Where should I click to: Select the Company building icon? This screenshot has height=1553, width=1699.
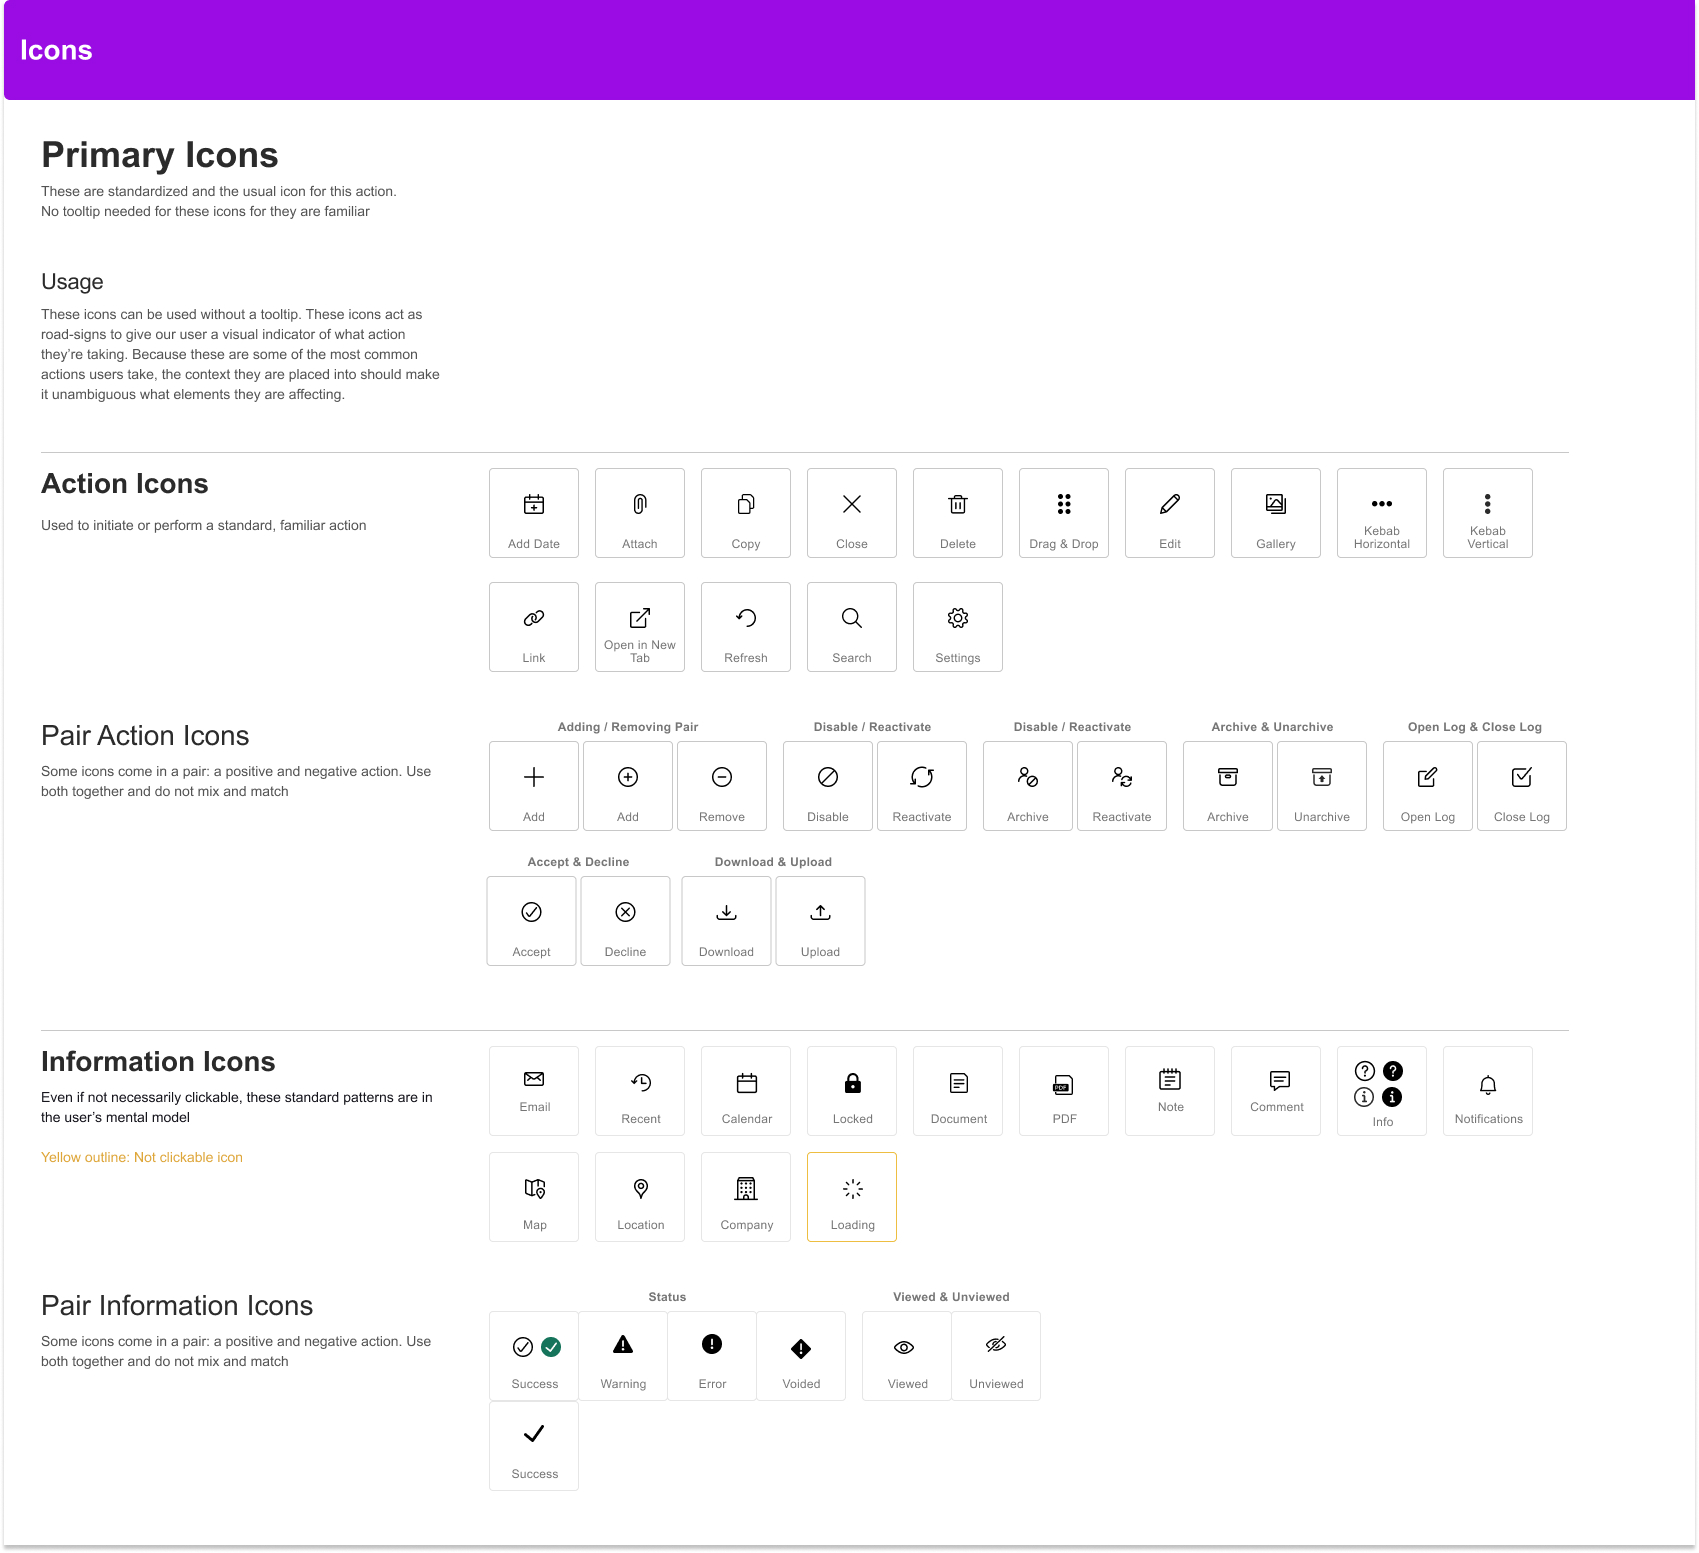(746, 1189)
